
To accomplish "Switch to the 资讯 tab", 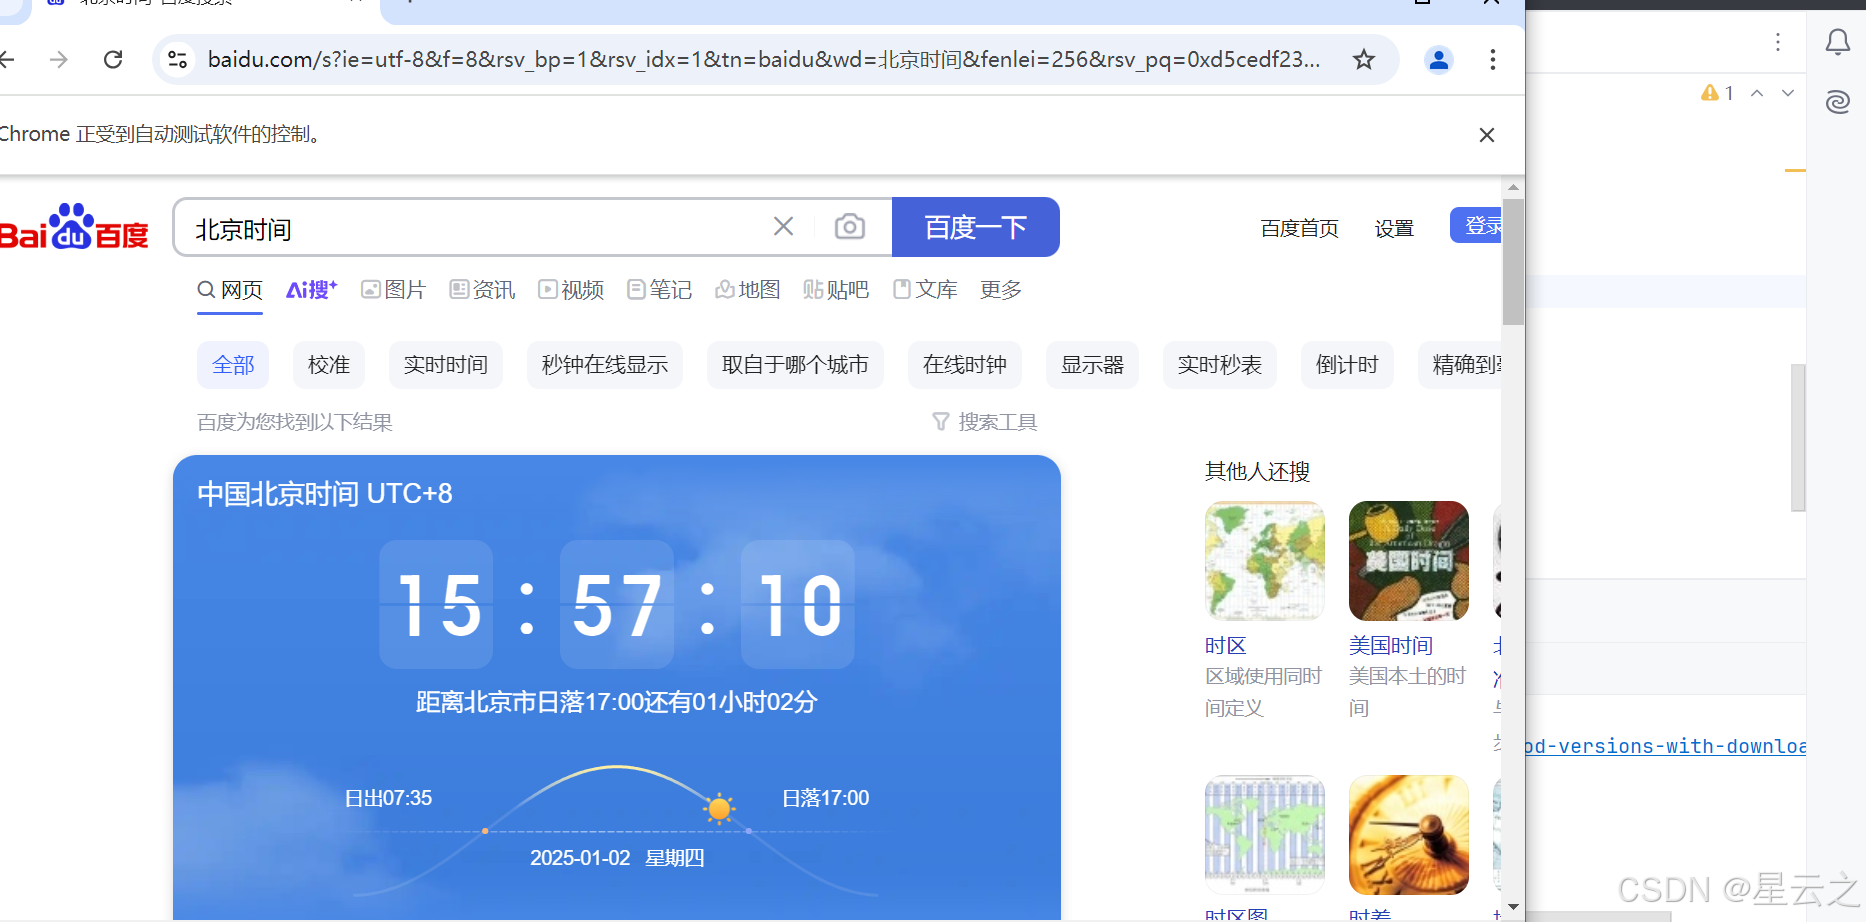I will point(482,290).
